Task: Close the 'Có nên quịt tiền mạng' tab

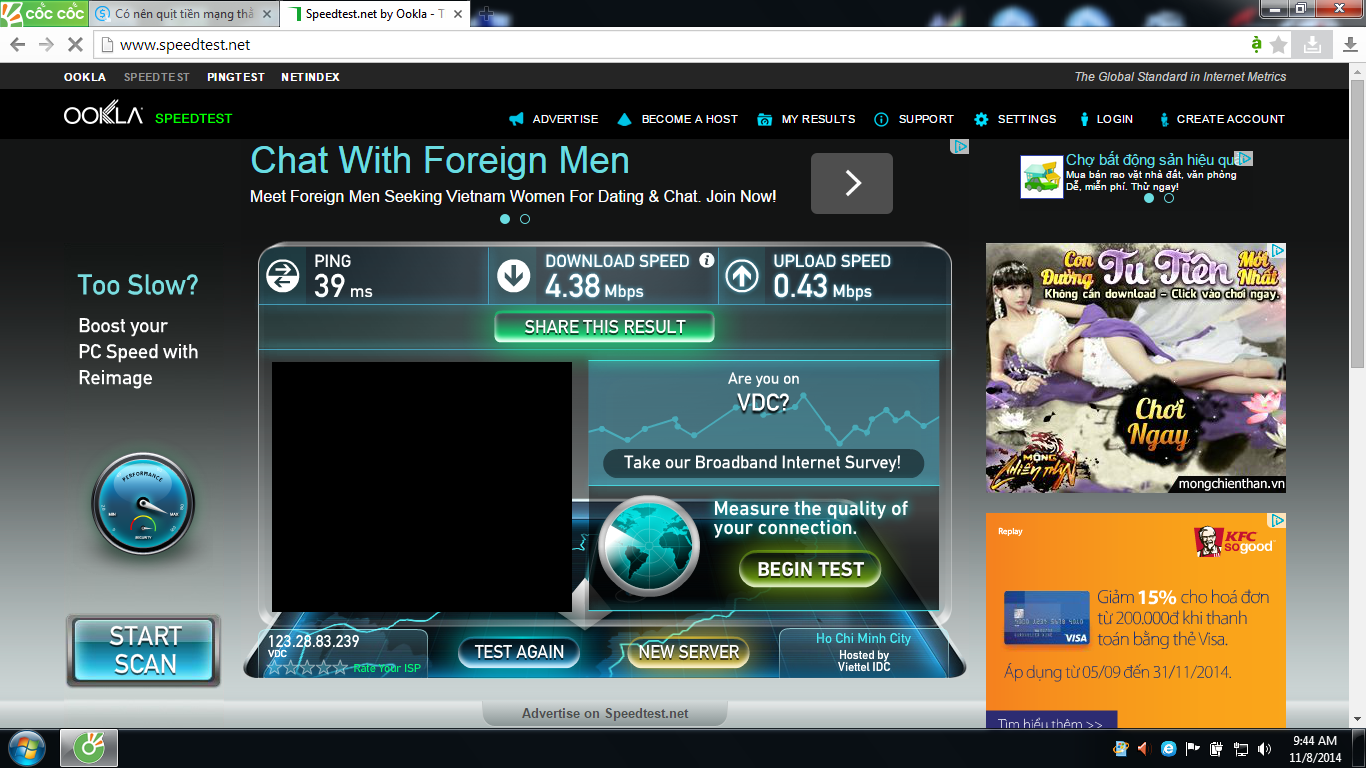Action: (x=266, y=14)
